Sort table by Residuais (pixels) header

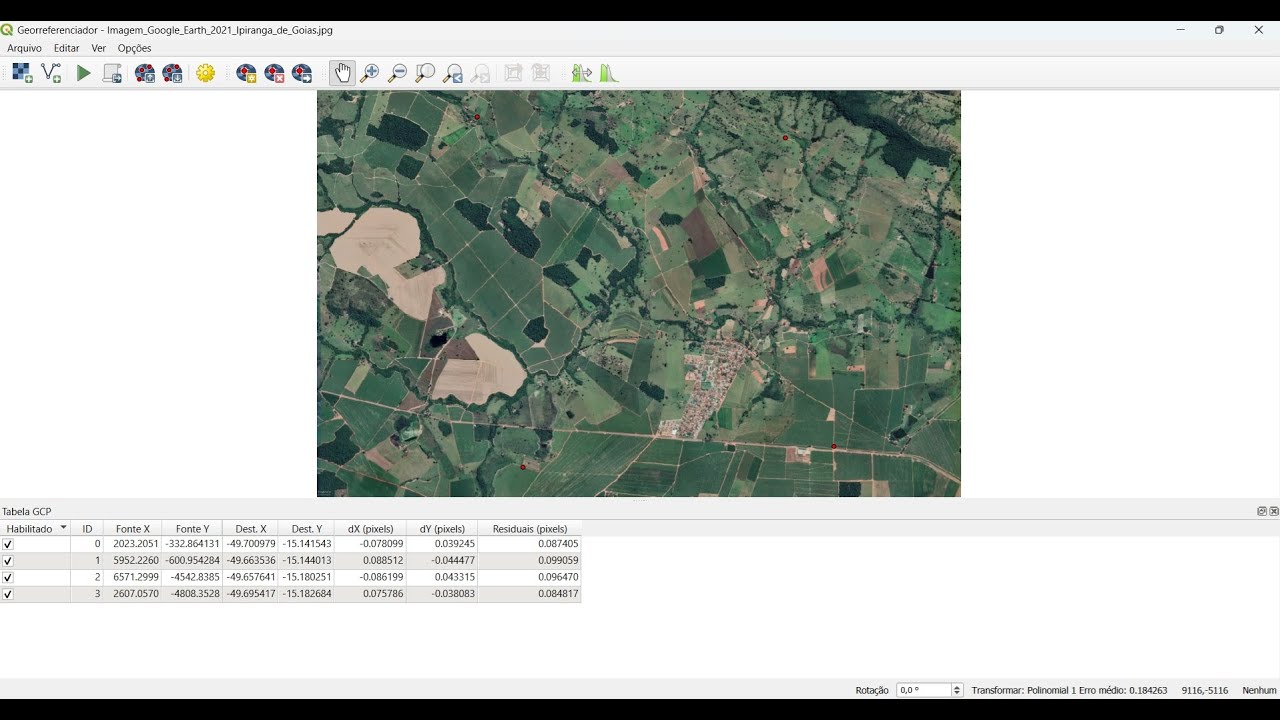point(530,528)
